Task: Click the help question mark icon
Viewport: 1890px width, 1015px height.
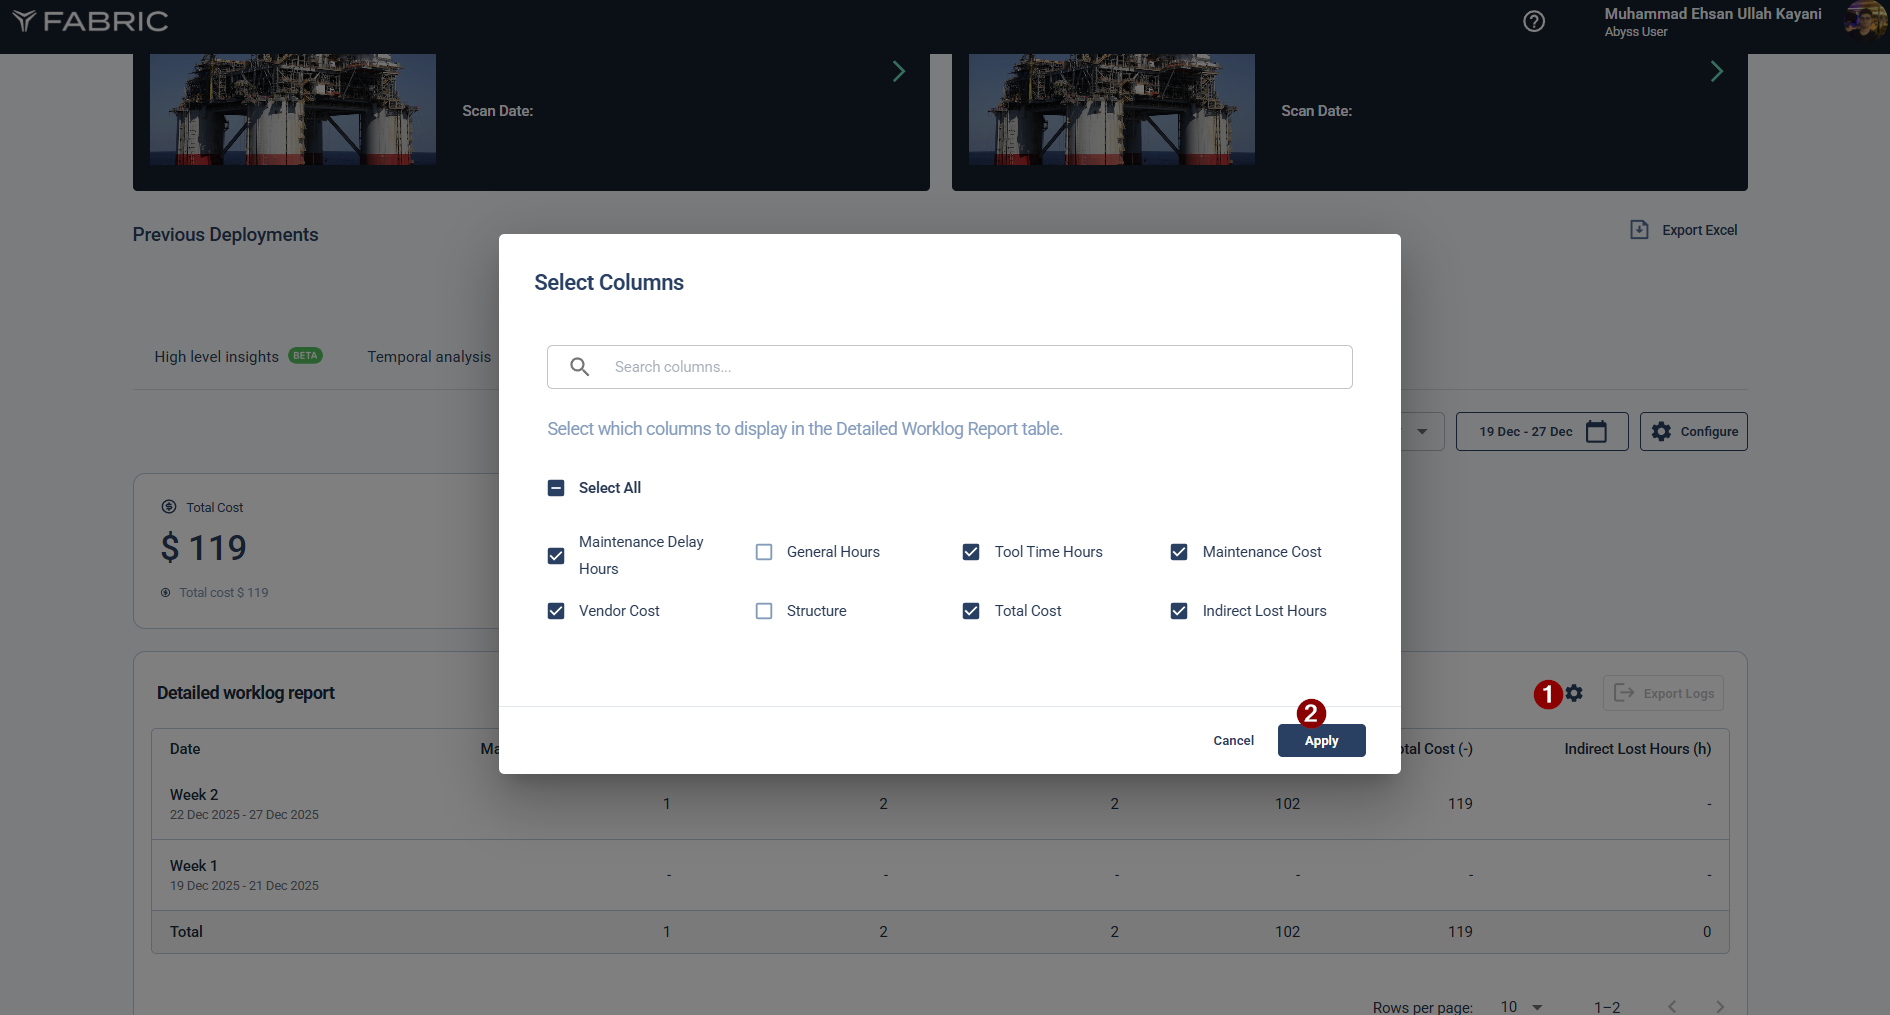Action: 1534,21
